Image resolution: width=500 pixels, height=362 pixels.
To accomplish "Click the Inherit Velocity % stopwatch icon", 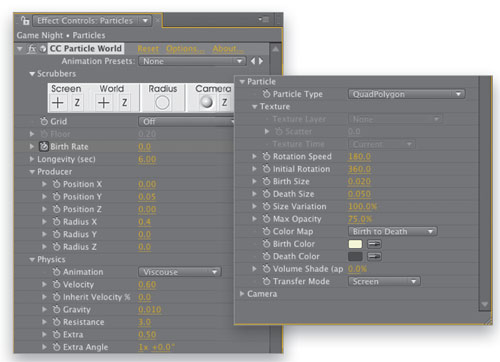I will click(x=57, y=297).
